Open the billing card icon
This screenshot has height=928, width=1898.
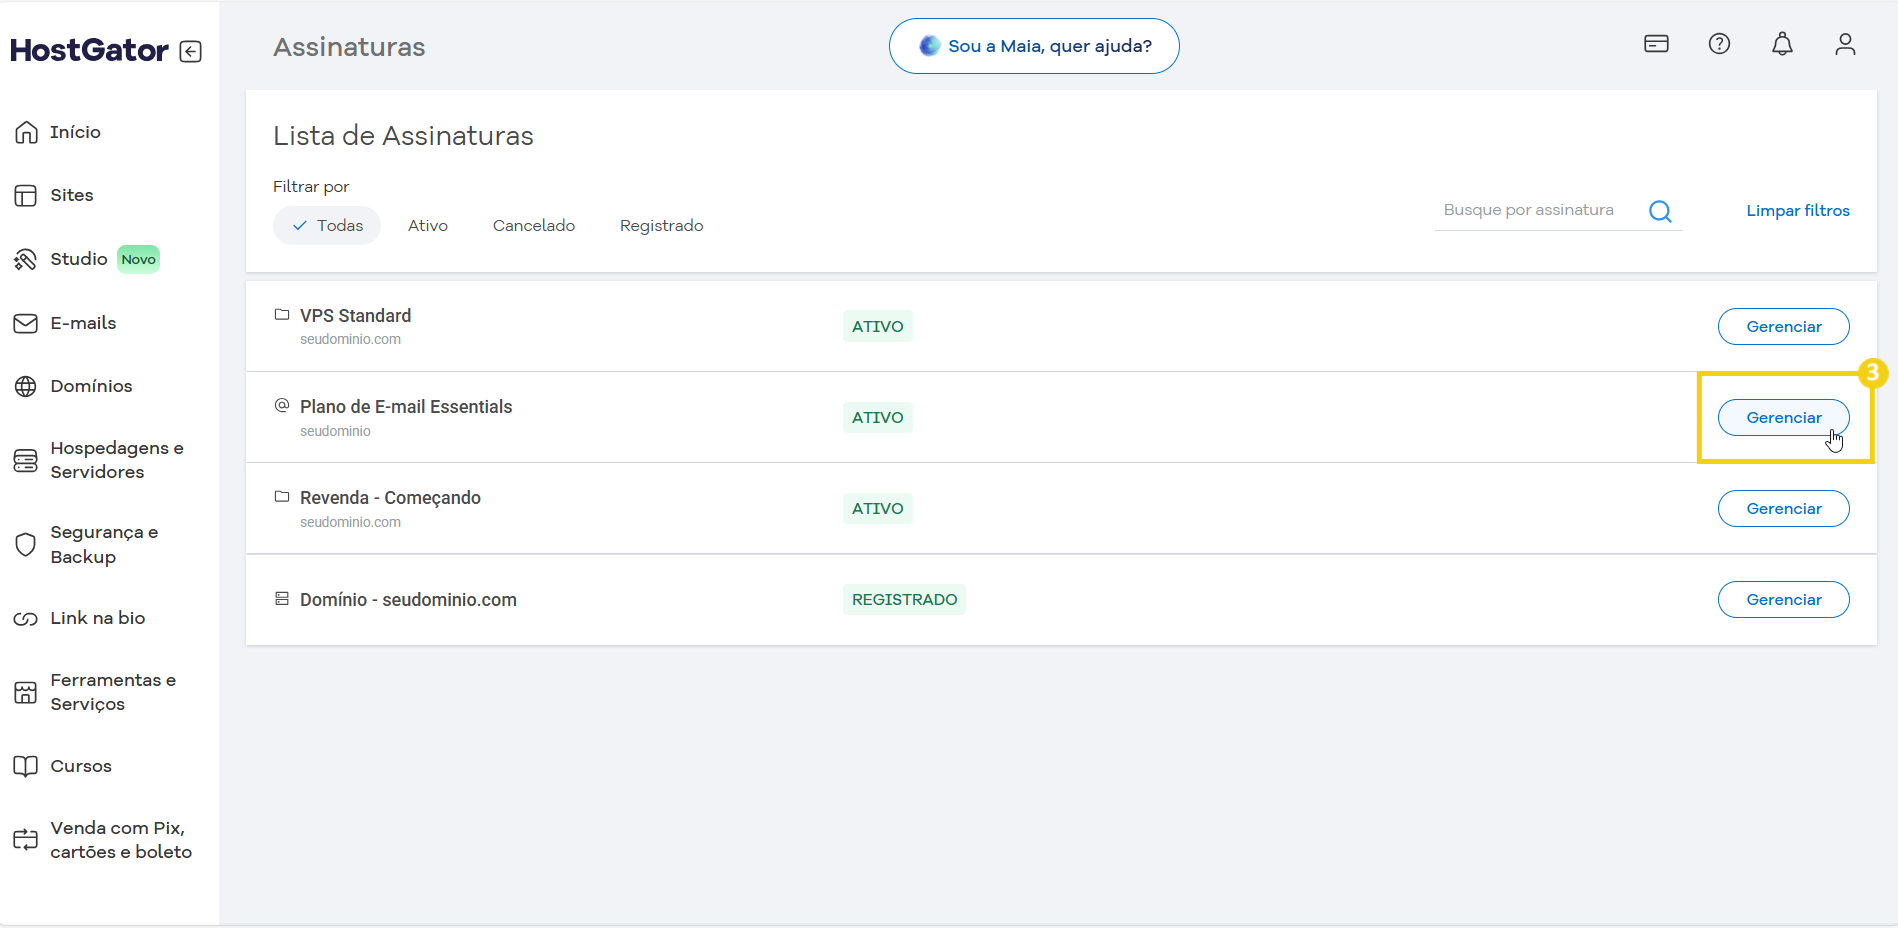(x=1656, y=44)
